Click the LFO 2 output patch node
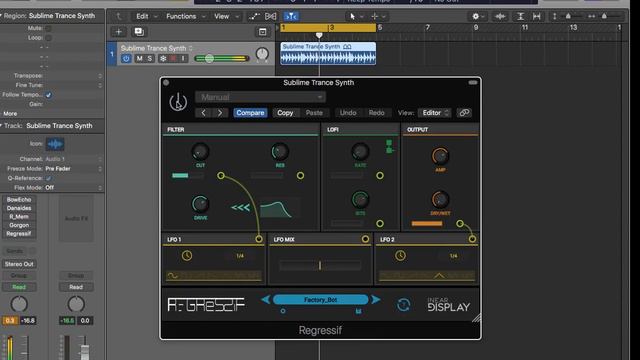 (x=472, y=239)
